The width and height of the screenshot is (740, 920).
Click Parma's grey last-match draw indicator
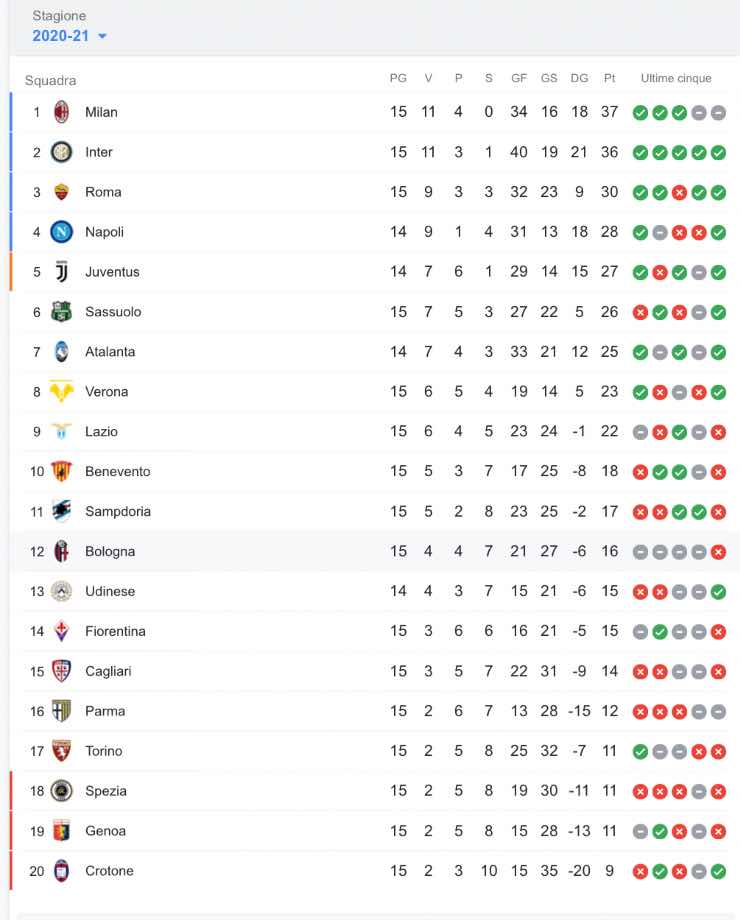pos(718,712)
